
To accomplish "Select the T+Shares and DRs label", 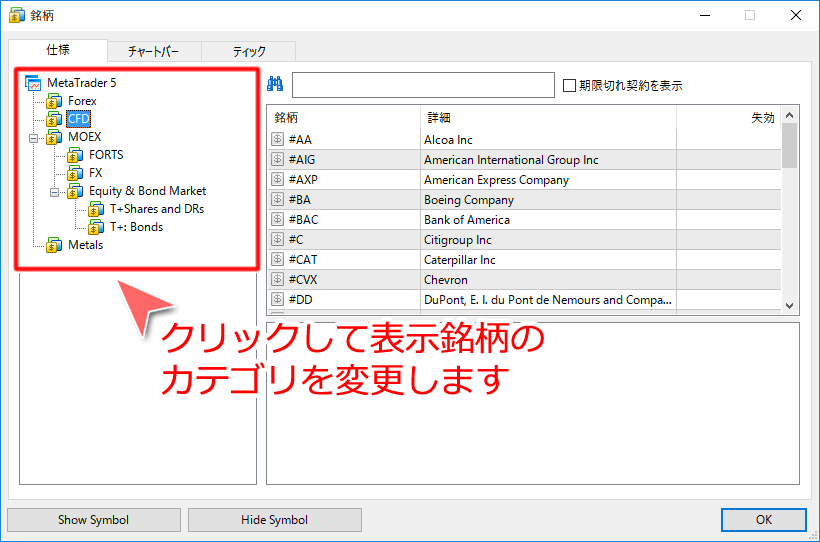I will point(157,209).
